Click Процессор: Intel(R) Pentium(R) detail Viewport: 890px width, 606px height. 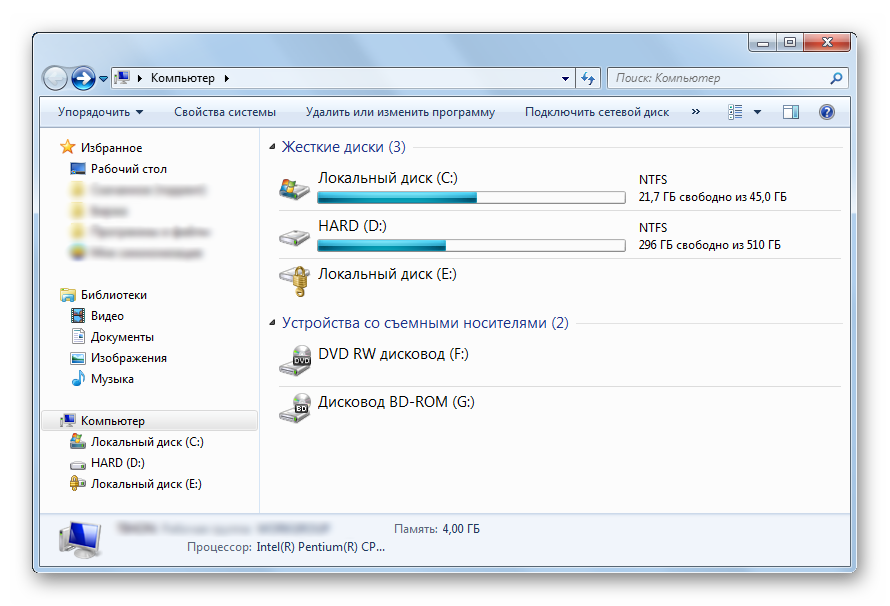click(286, 547)
